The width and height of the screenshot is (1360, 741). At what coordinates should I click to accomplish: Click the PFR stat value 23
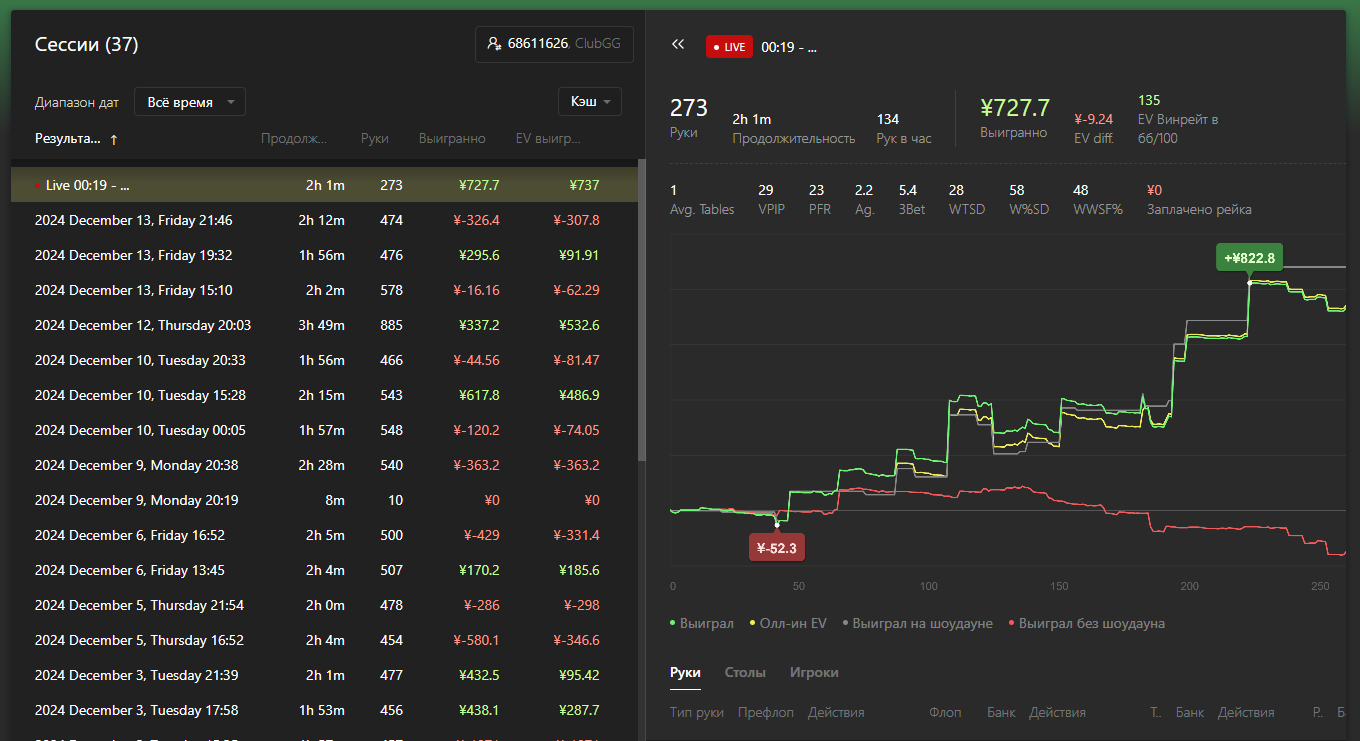pyautogui.click(x=816, y=190)
